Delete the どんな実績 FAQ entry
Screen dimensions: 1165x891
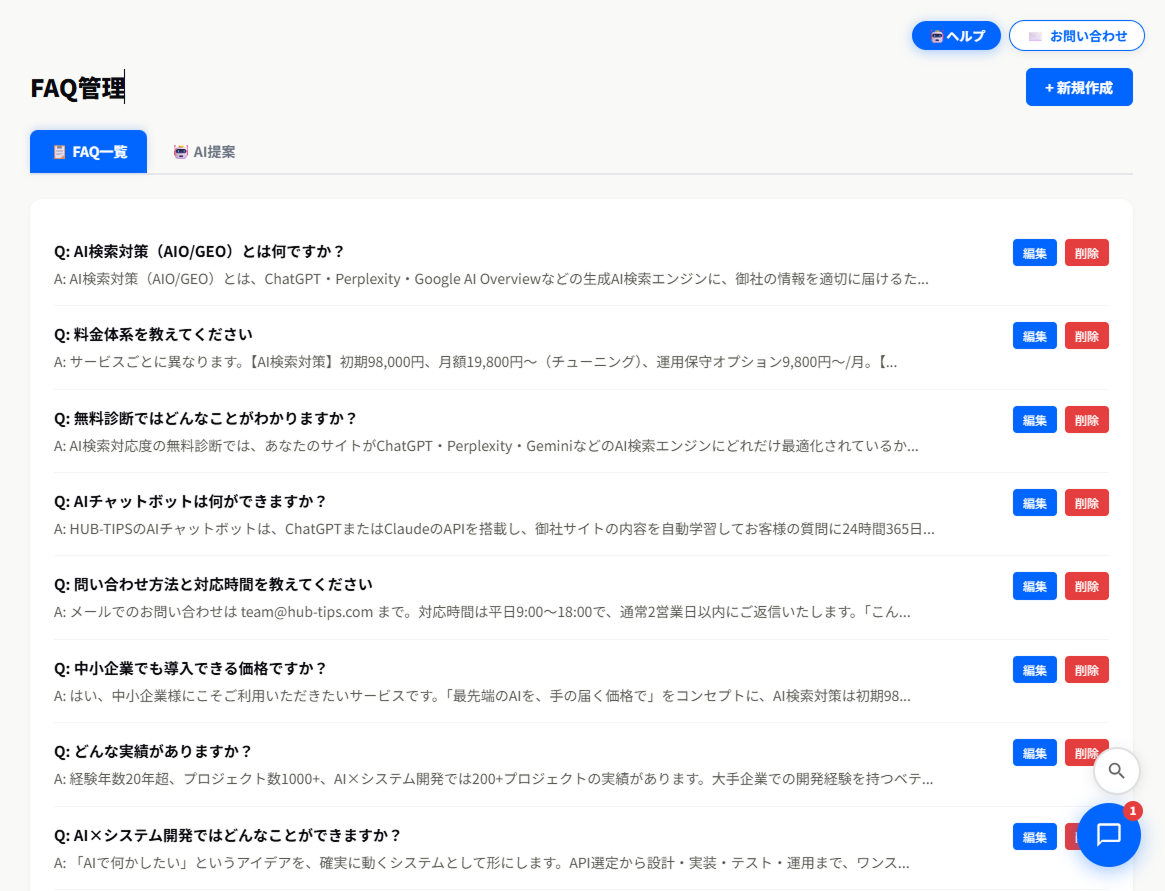(1086, 752)
